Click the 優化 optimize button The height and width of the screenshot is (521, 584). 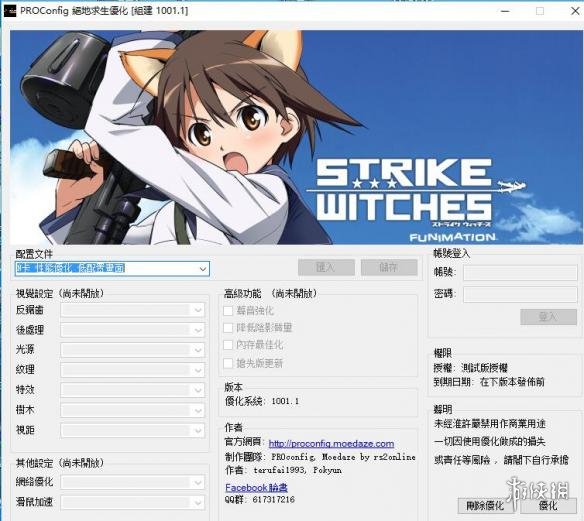pos(548,505)
